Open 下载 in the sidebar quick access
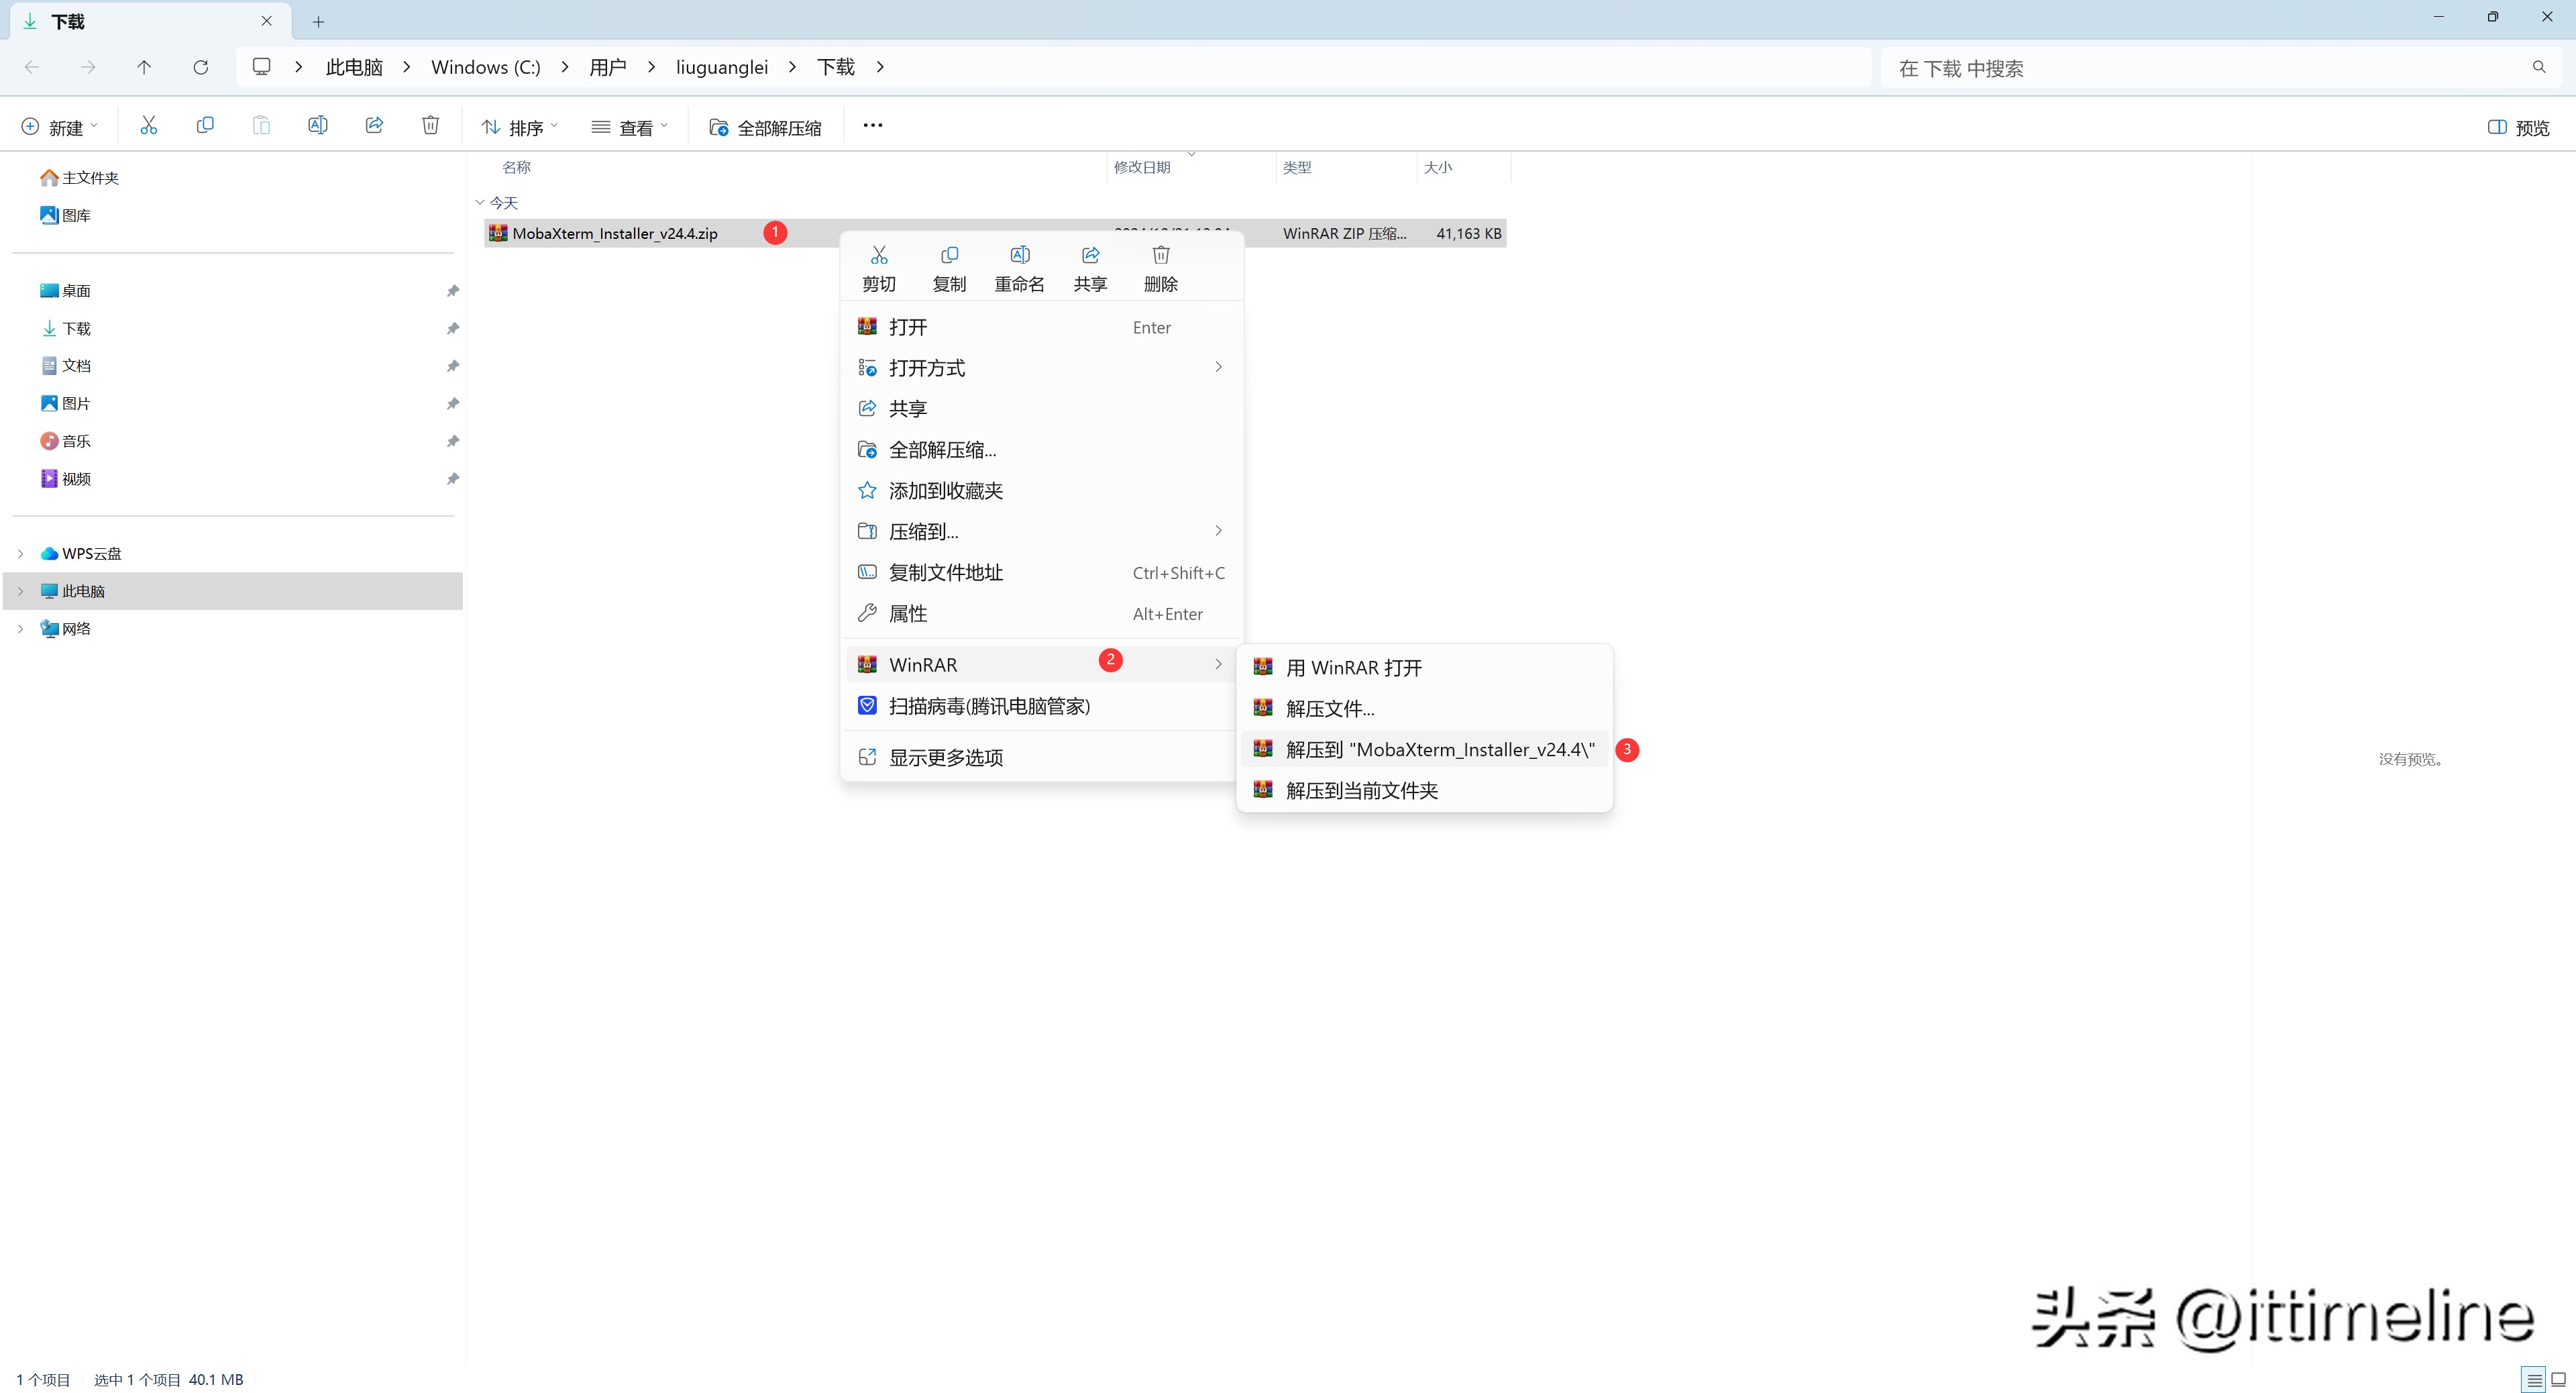Image resolution: width=2576 pixels, height=1393 pixels. 76,328
